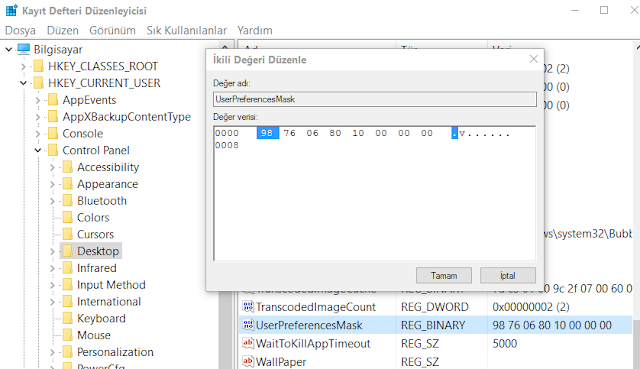The width and height of the screenshot is (640, 369).
Task: Click the Mouse folder icon
Action: [68, 335]
